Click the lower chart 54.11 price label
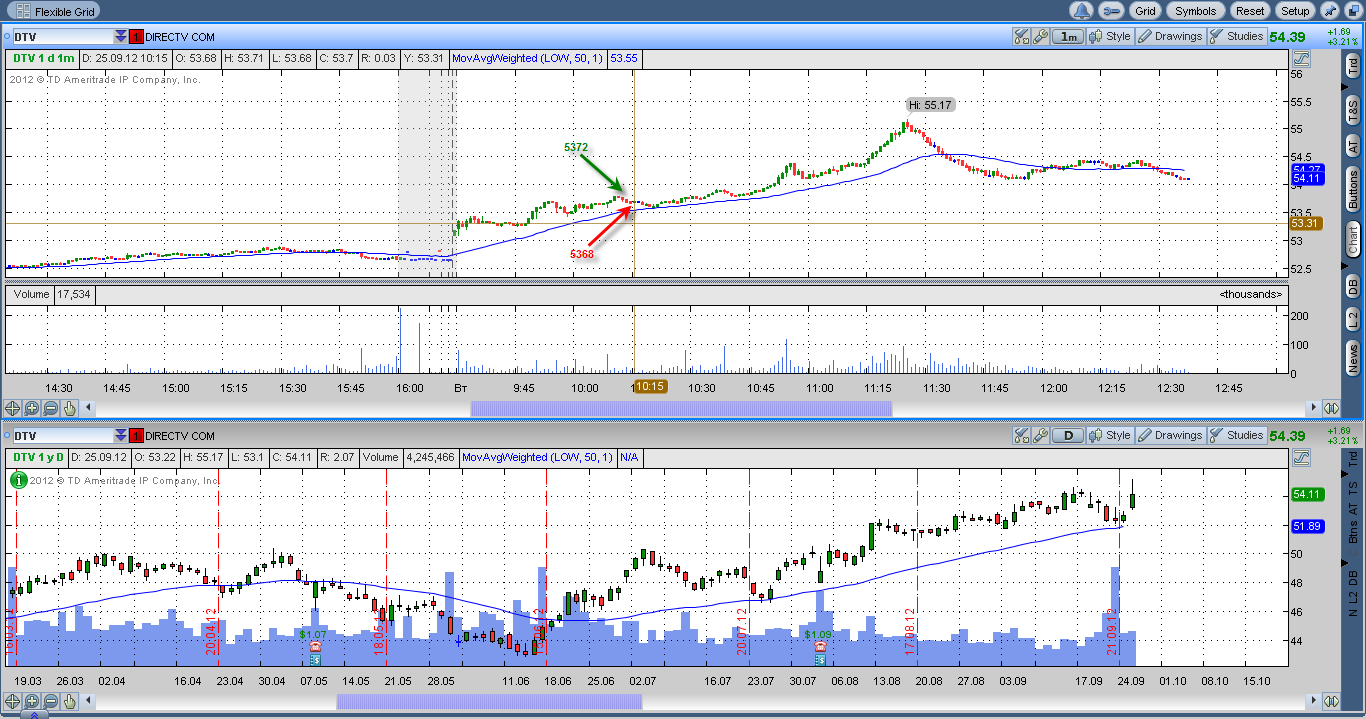This screenshot has height=719, width=1366. coord(1308,494)
